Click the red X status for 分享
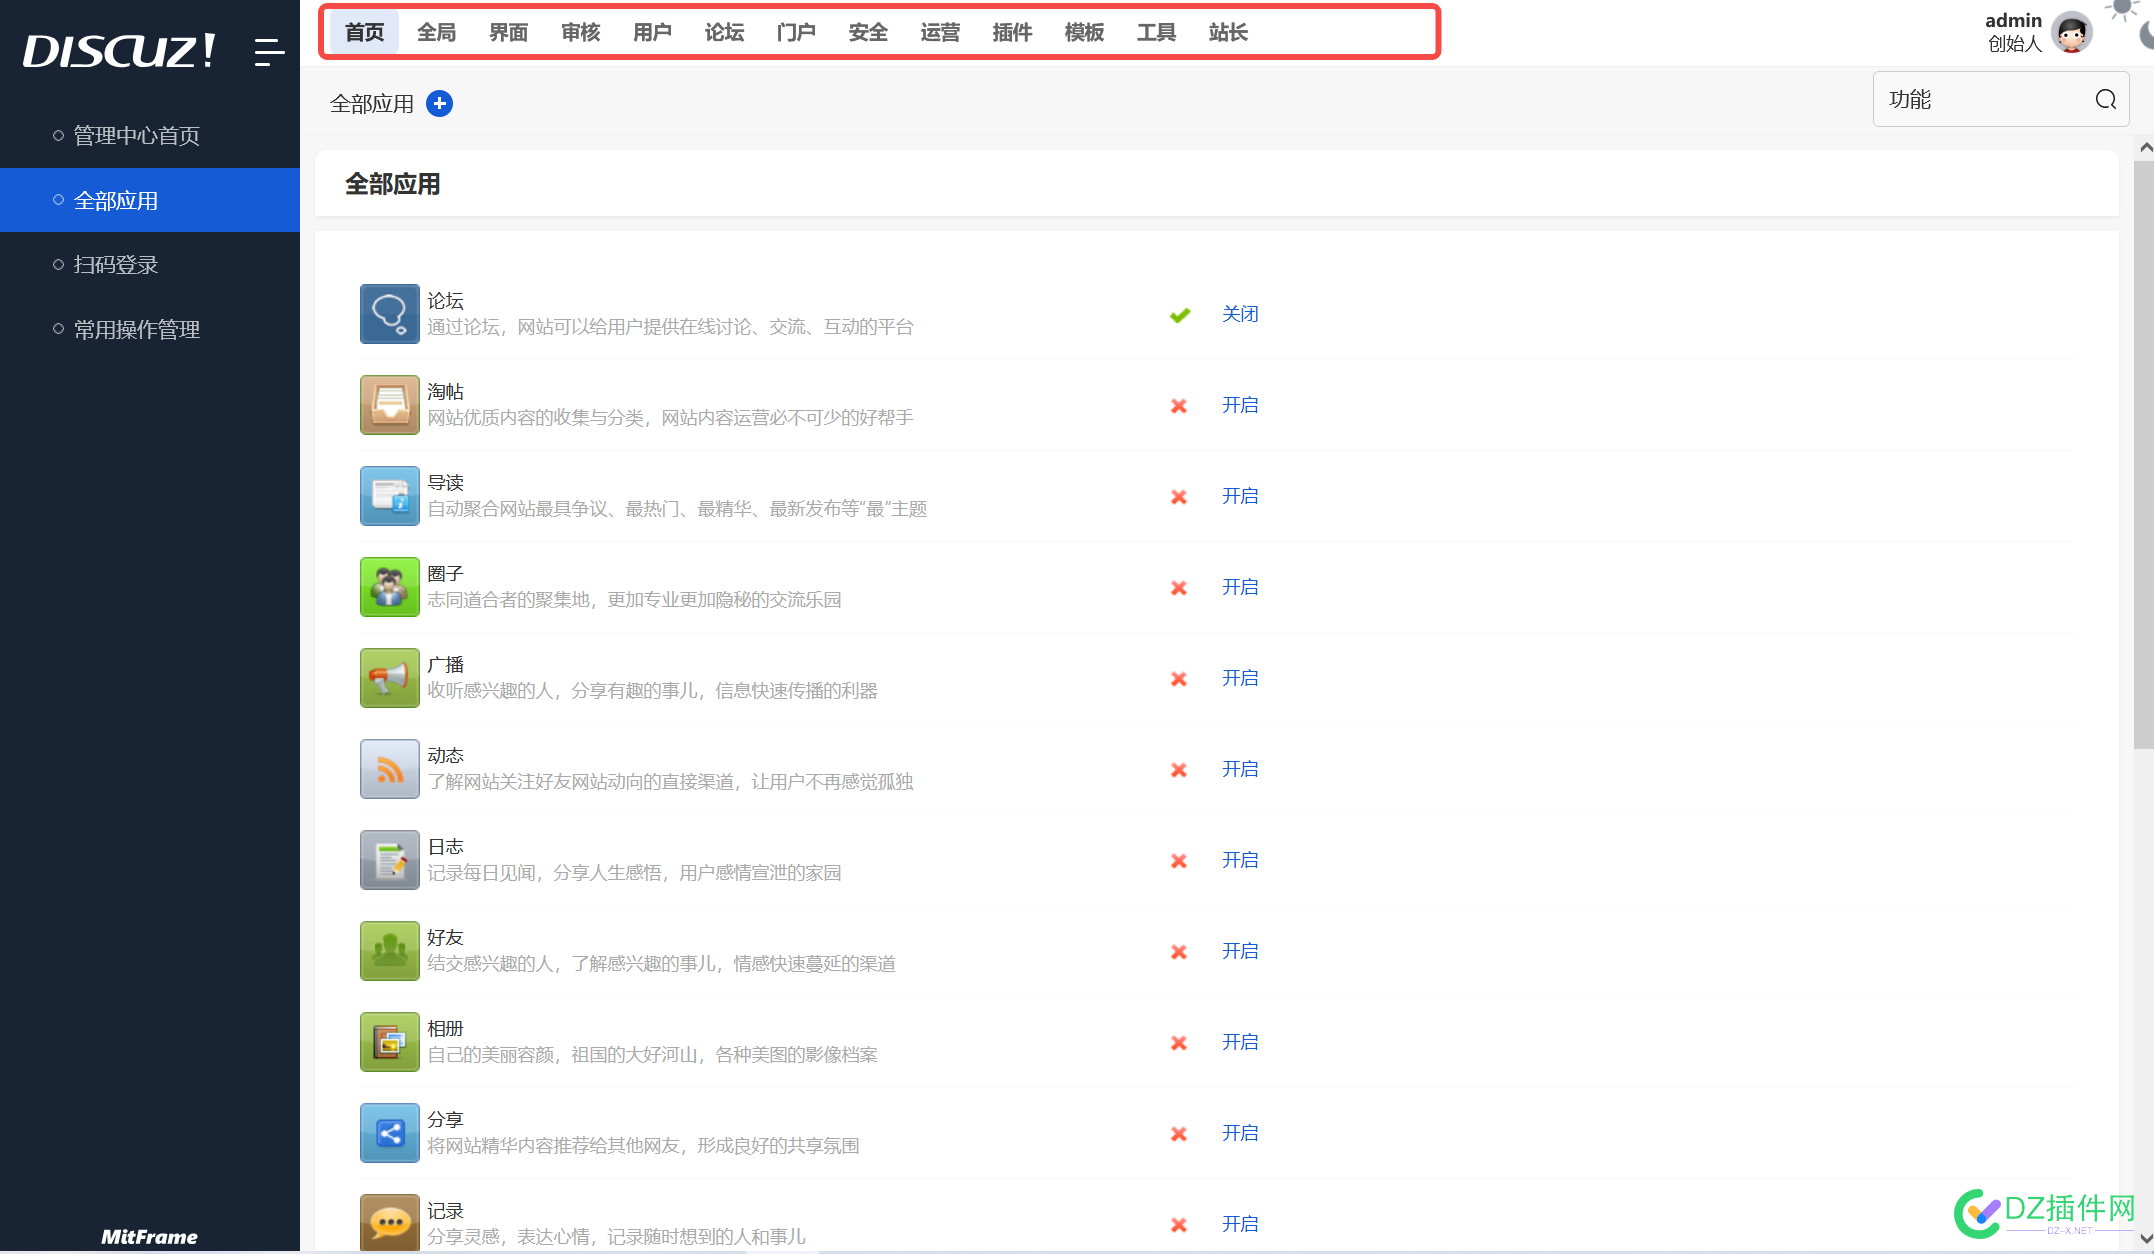Image resolution: width=2154 pixels, height=1254 pixels. pos(1179,1134)
